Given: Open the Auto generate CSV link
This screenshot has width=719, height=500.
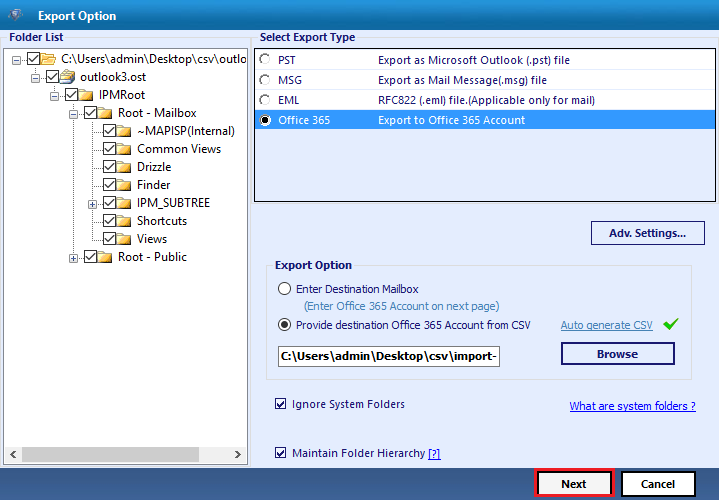Looking at the screenshot, I should coord(606,325).
